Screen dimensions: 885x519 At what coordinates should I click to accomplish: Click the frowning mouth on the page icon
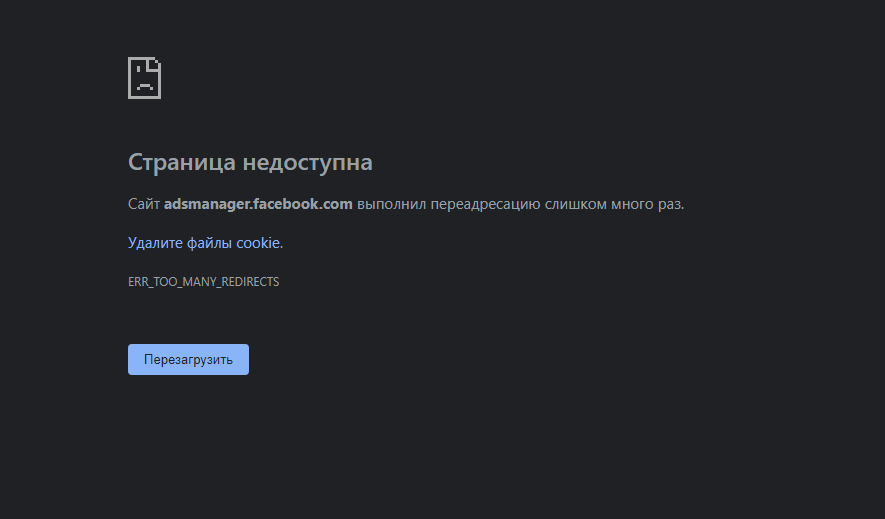point(145,88)
